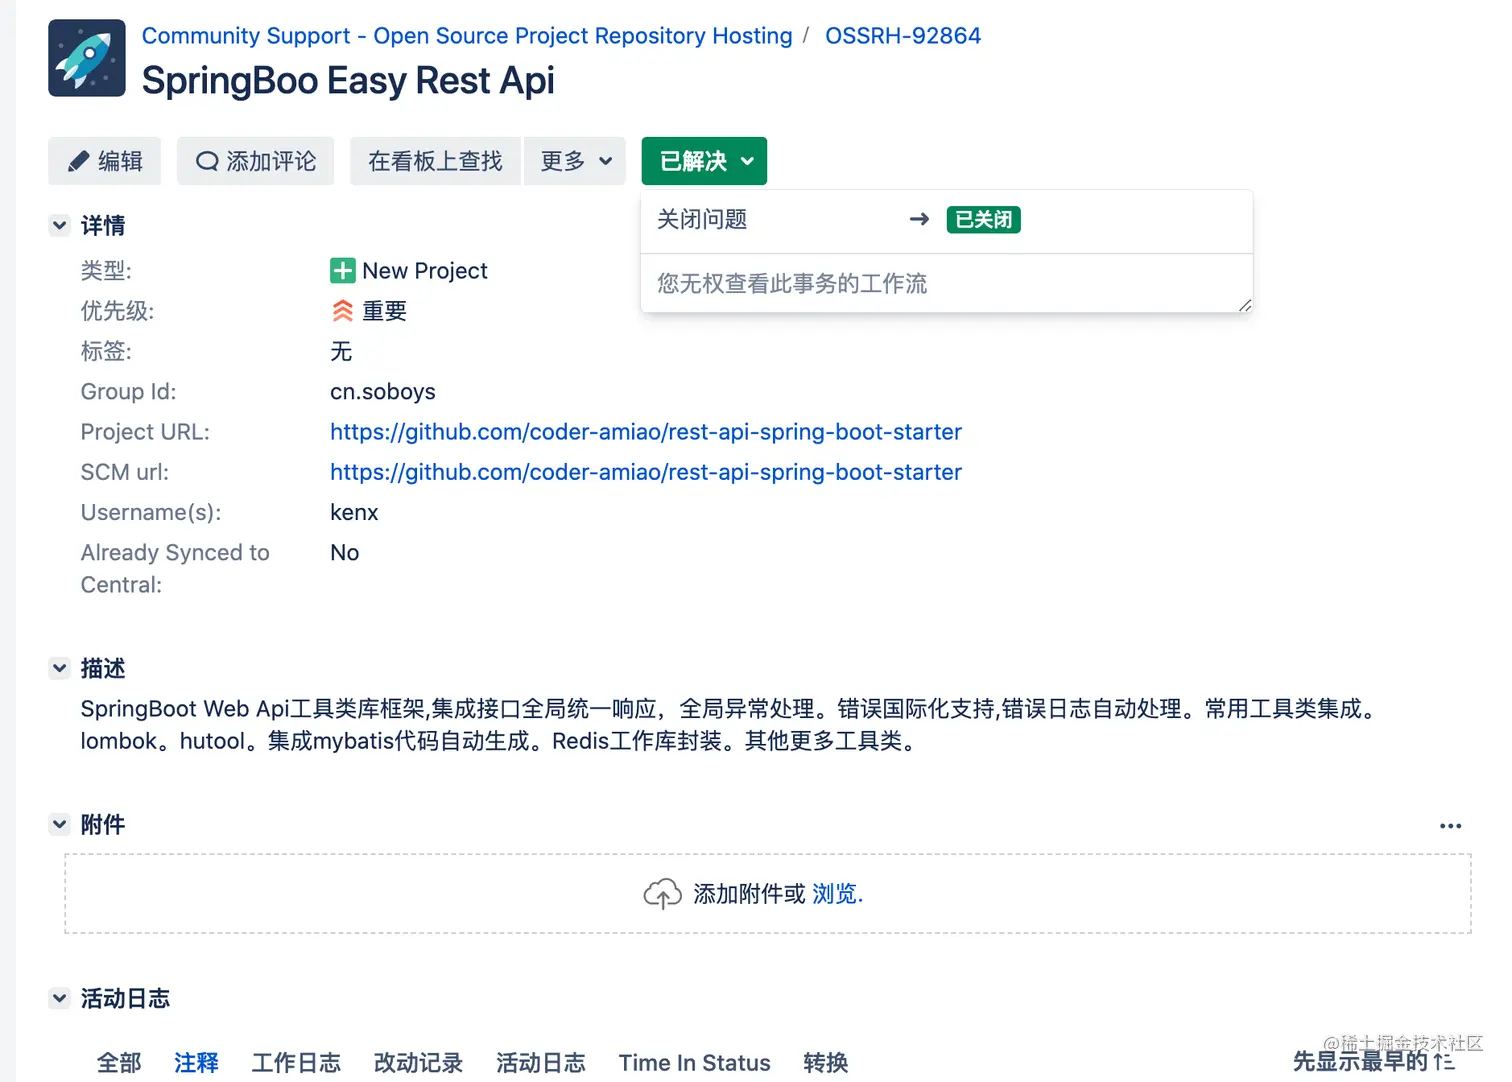Collapse the 附件 section
Image resolution: width=1512 pixels, height=1082 pixels.
point(60,825)
